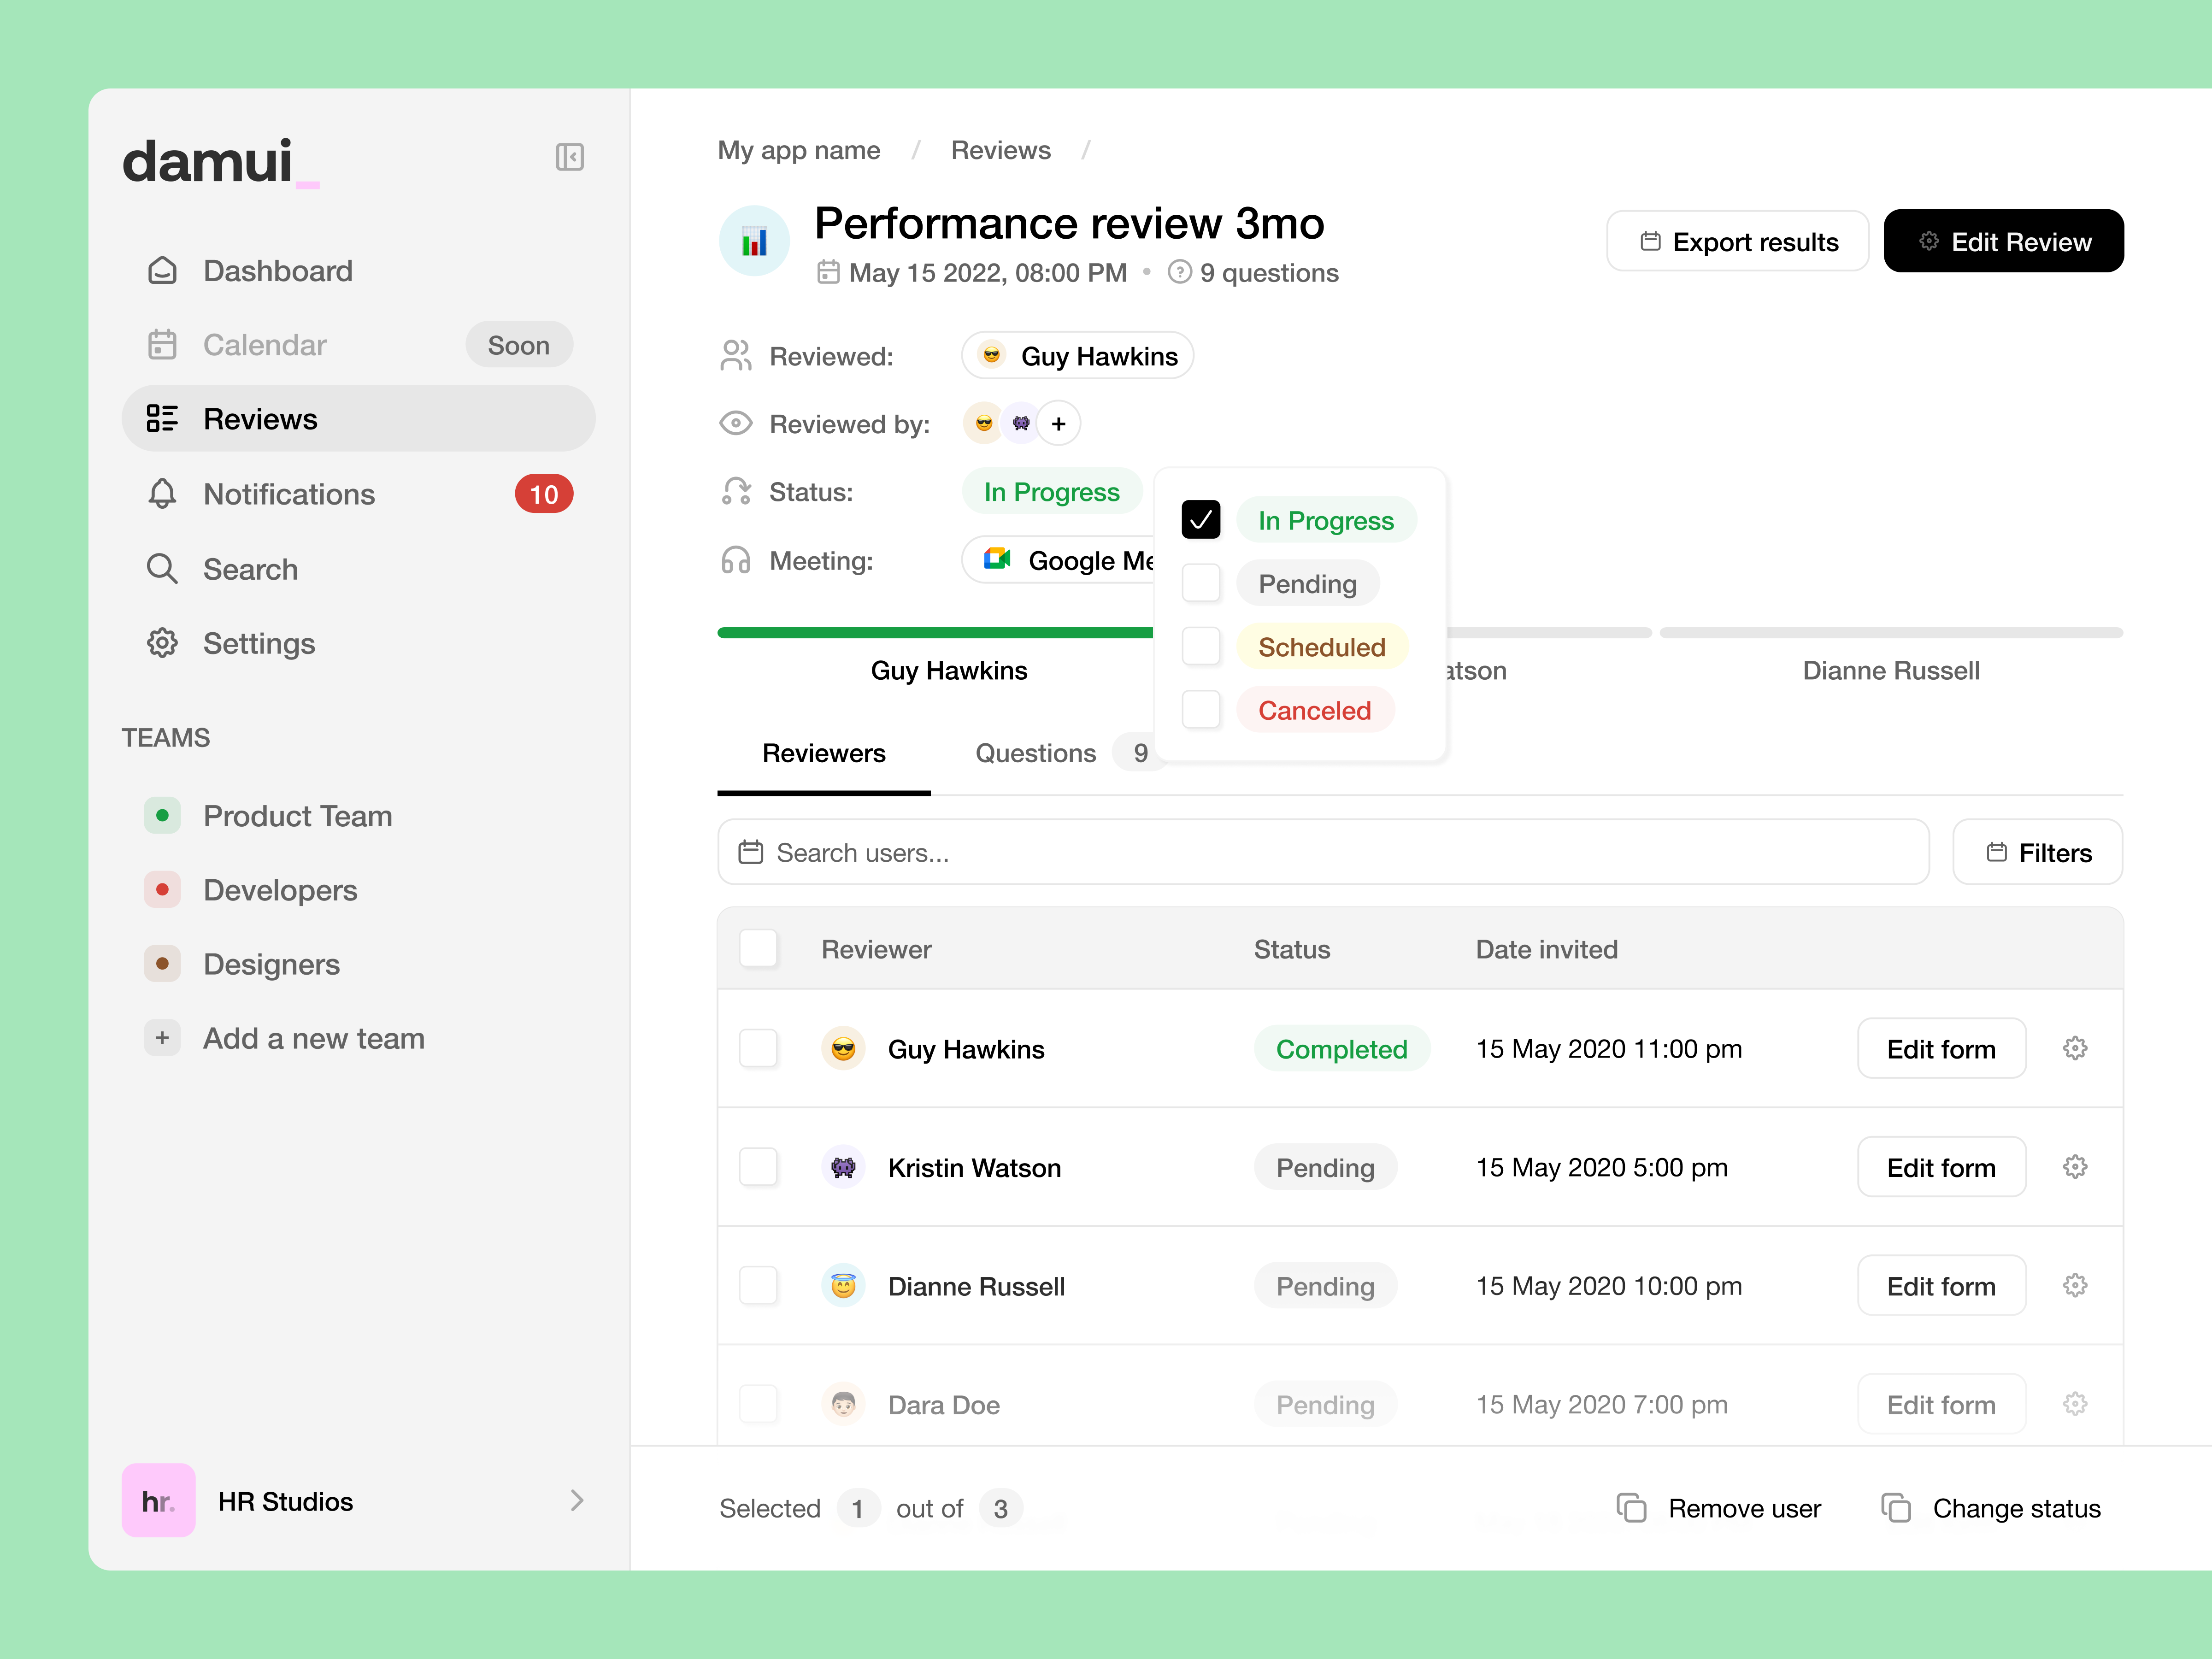
Task: Expand the HR Studios workspace chevron
Action: tap(577, 1500)
